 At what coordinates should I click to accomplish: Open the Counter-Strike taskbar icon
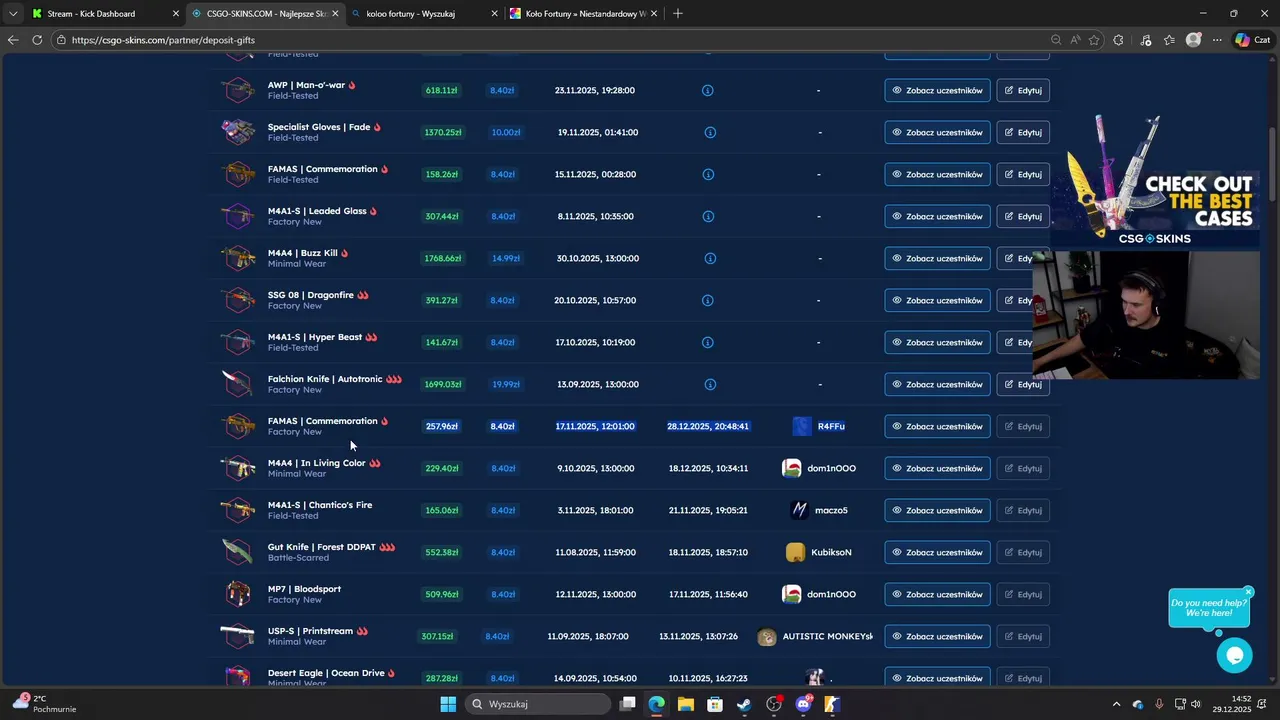click(832, 704)
